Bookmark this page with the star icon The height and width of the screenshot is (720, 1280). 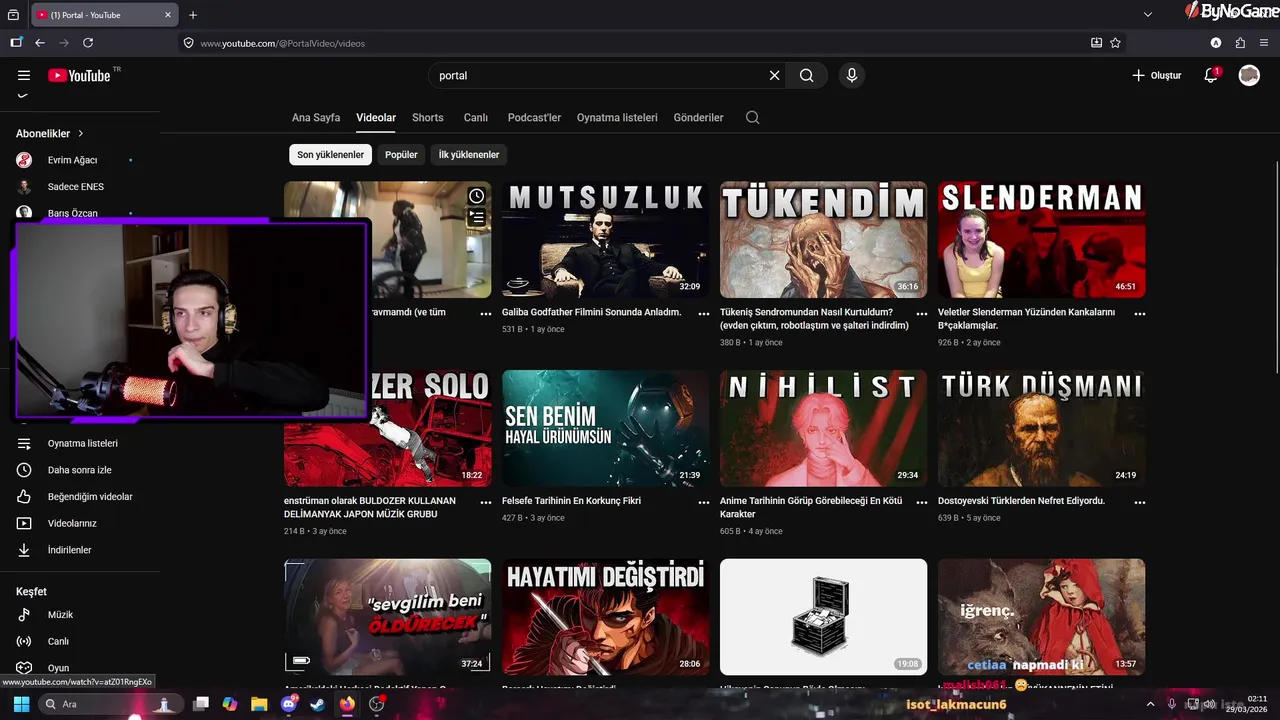click(1115, 43)
